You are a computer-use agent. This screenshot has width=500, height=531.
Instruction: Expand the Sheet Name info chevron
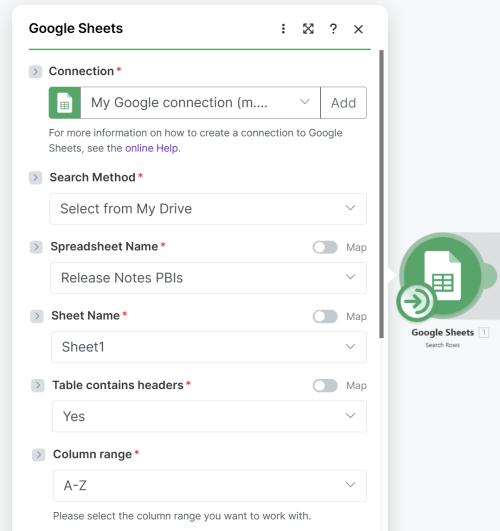coord(37,316)
